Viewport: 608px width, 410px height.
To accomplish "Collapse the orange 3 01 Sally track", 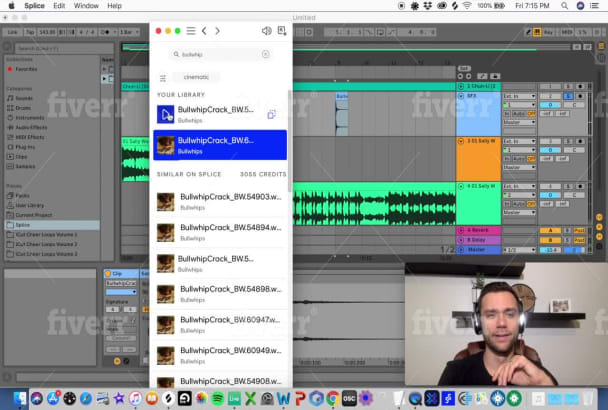I will [461, 141].
